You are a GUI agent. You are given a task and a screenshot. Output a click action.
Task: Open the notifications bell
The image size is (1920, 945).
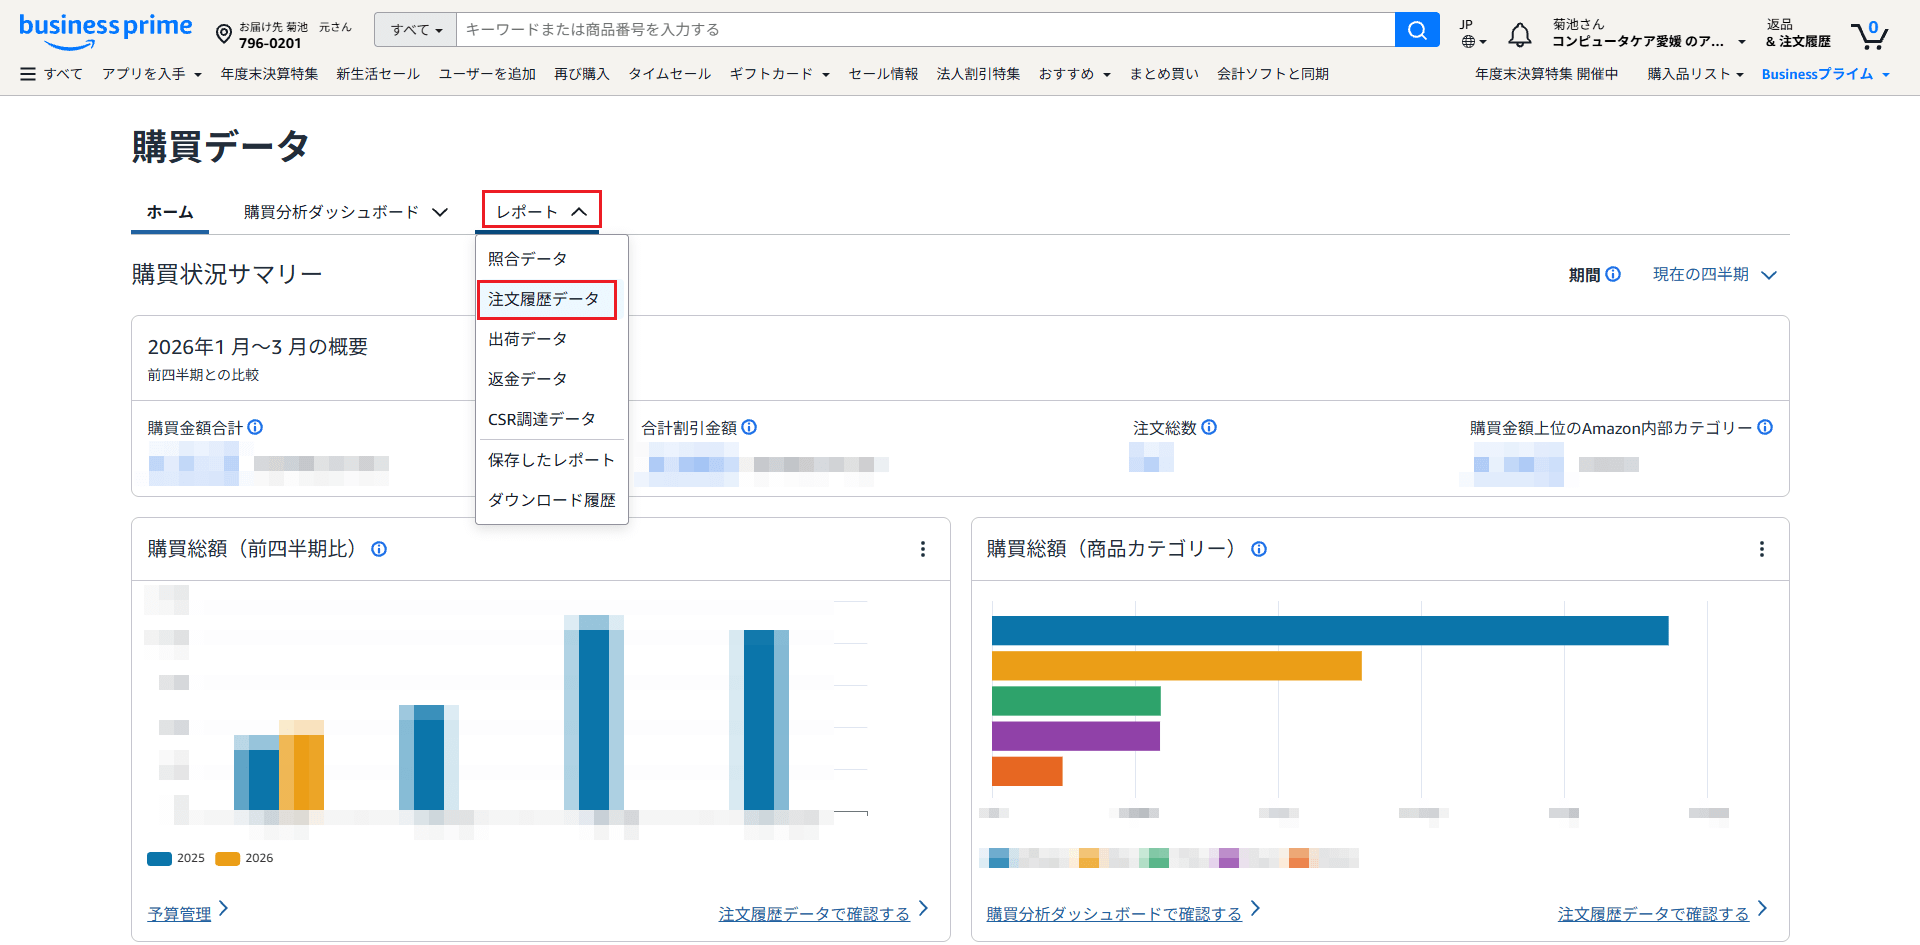point(1519,35)
